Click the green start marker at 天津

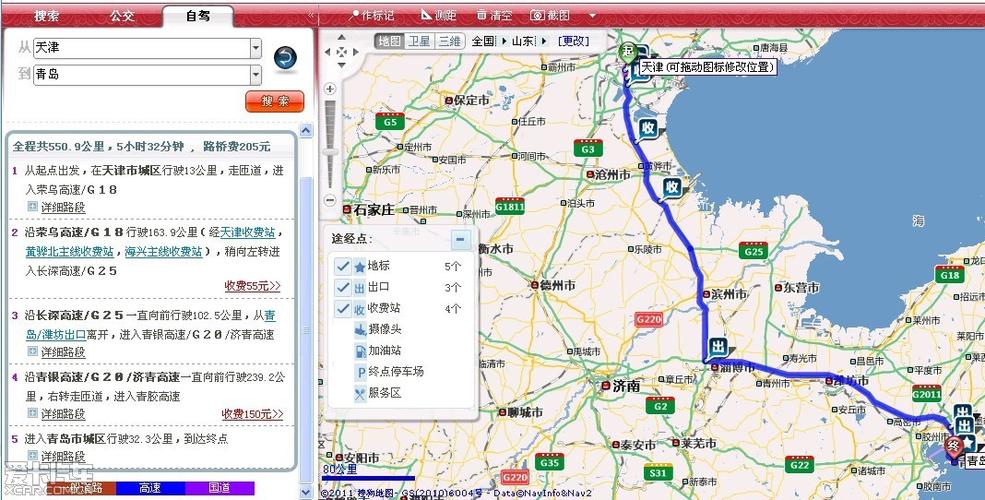[x=627, y=52]
